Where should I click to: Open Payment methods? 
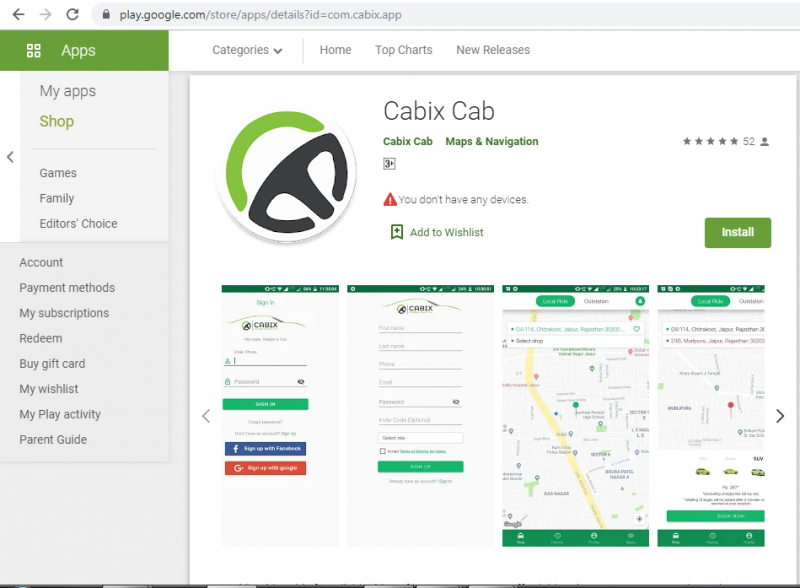point(67,288)
